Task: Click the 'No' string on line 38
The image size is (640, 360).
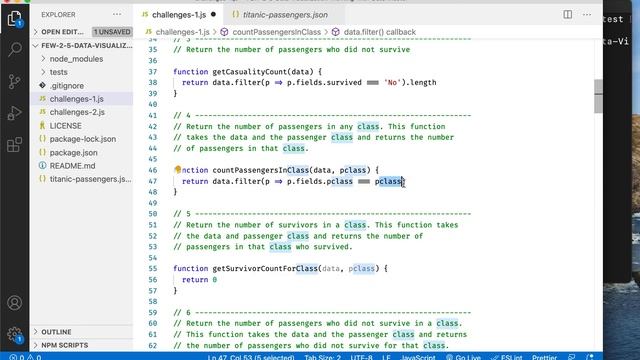Action: 392,82
